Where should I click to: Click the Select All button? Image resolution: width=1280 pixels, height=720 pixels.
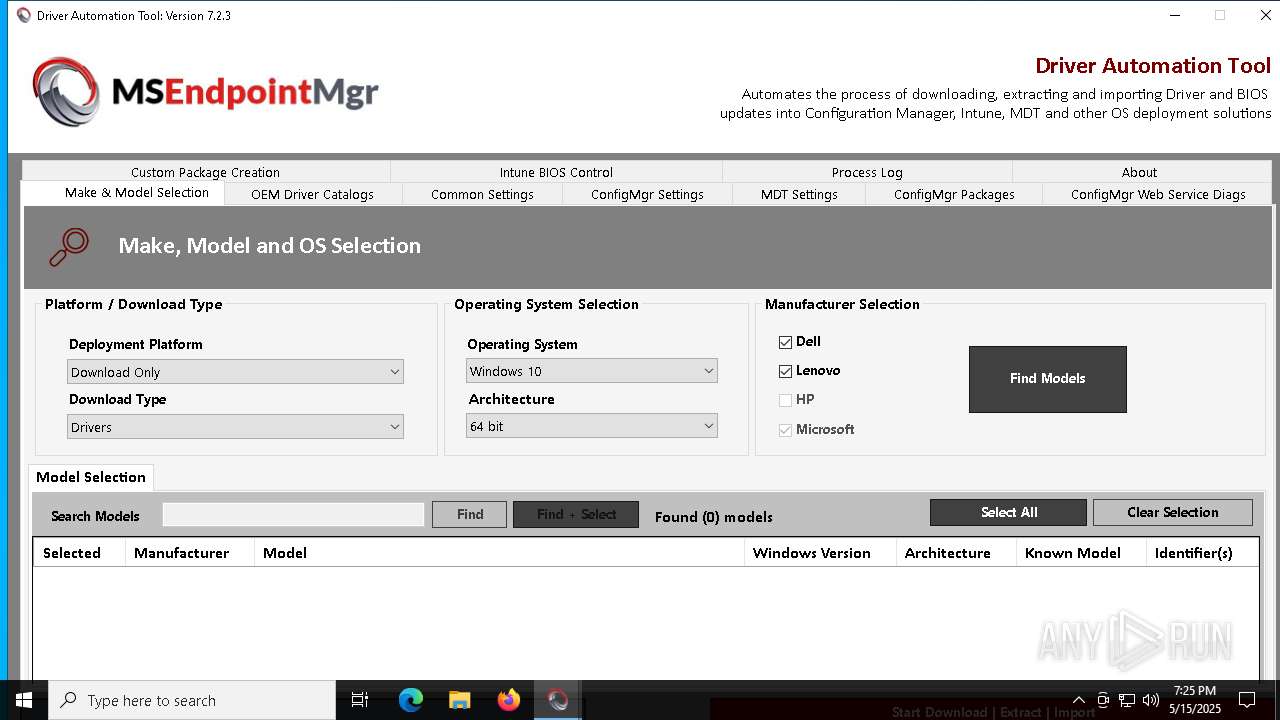pos(1008,512)
